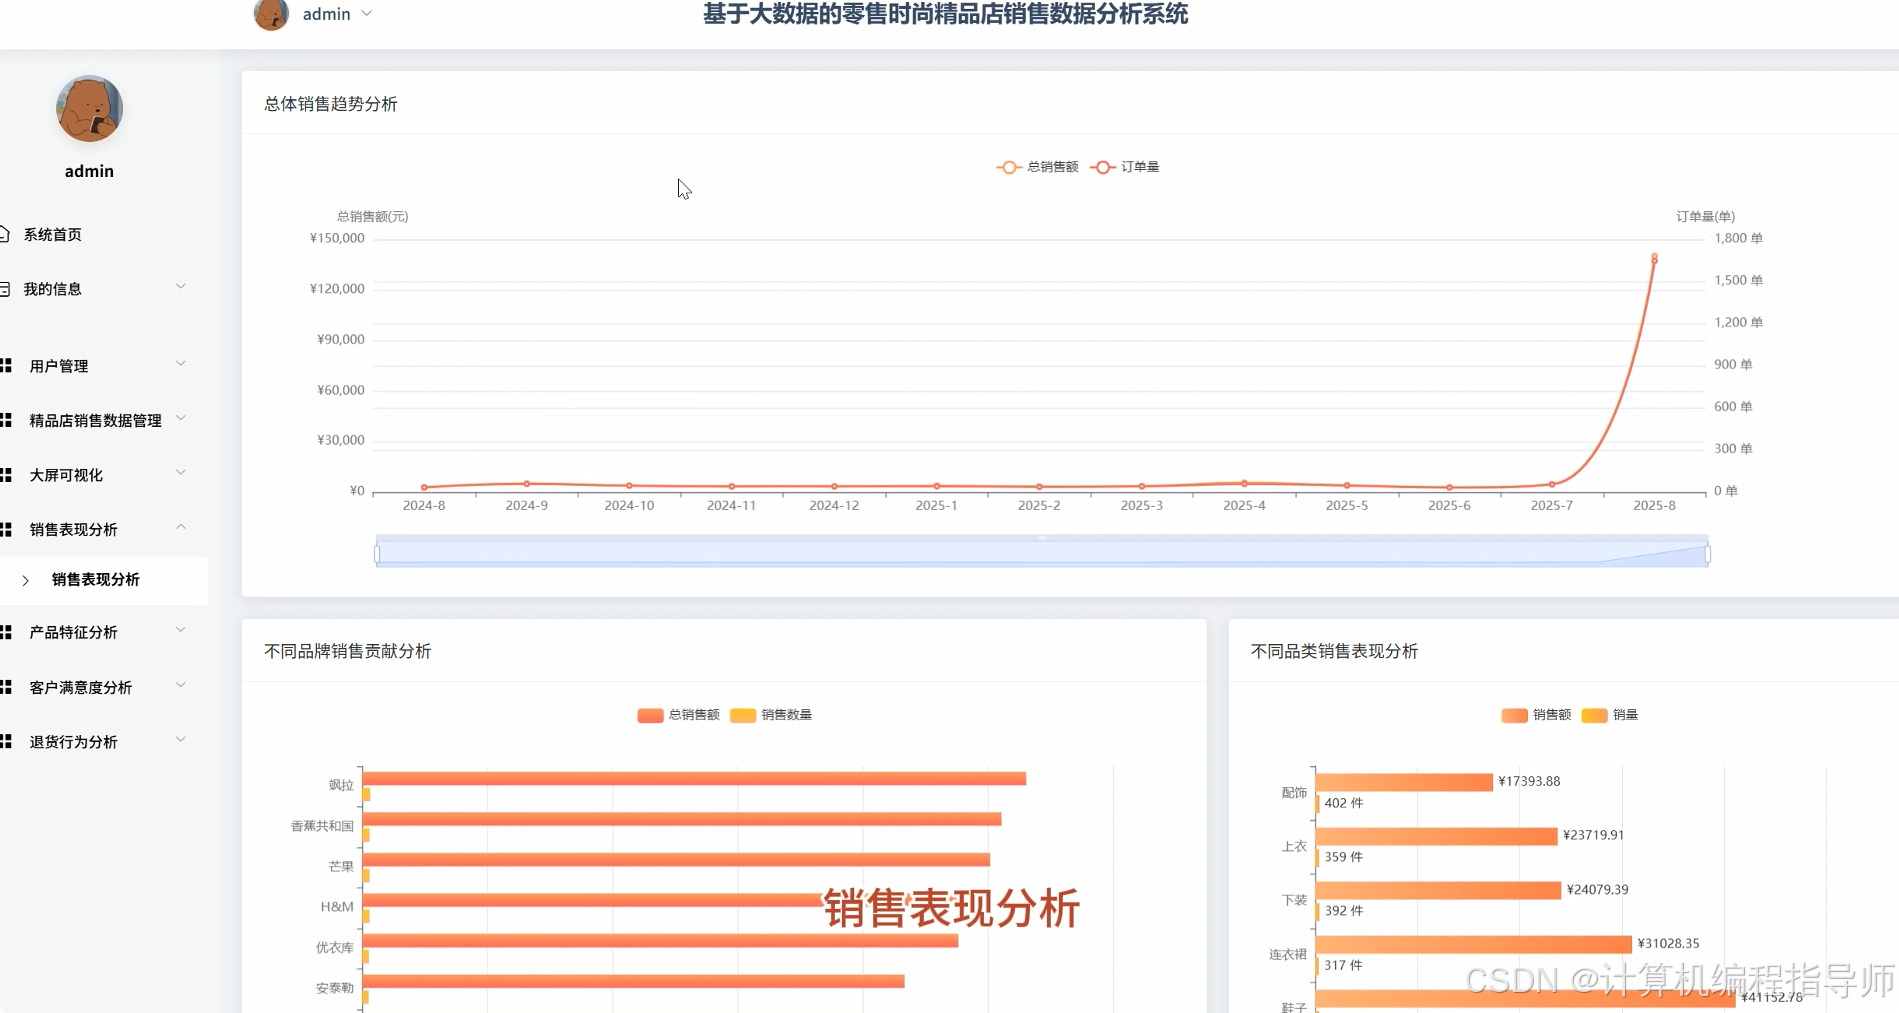Click 连衣裙 bar showing ¥31028.35
The height and width of the screenshot is (1013, 1899).
(x=1474, y=944)
